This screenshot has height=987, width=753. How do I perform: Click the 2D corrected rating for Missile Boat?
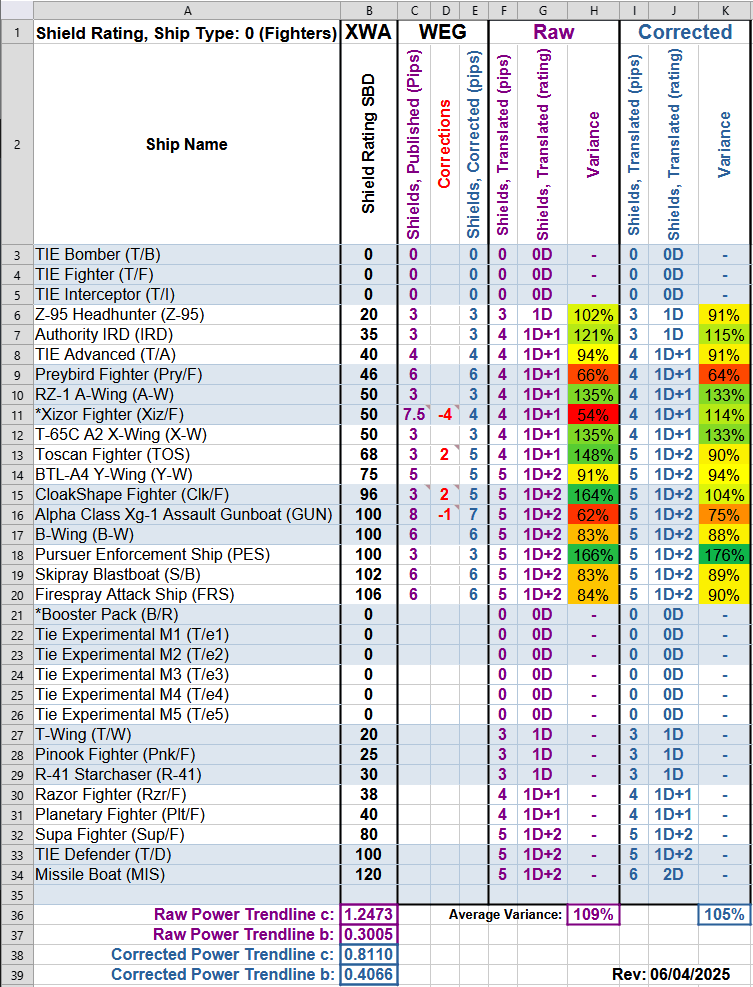coord(673,875)
